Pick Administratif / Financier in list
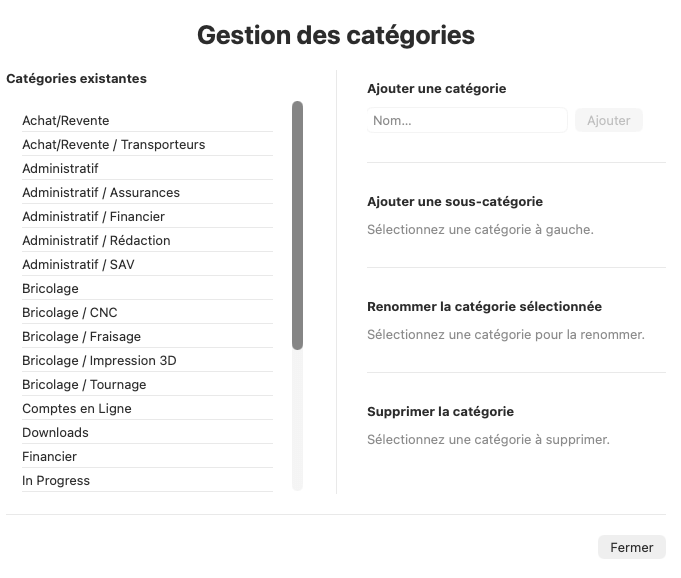 tap(93, 217)
